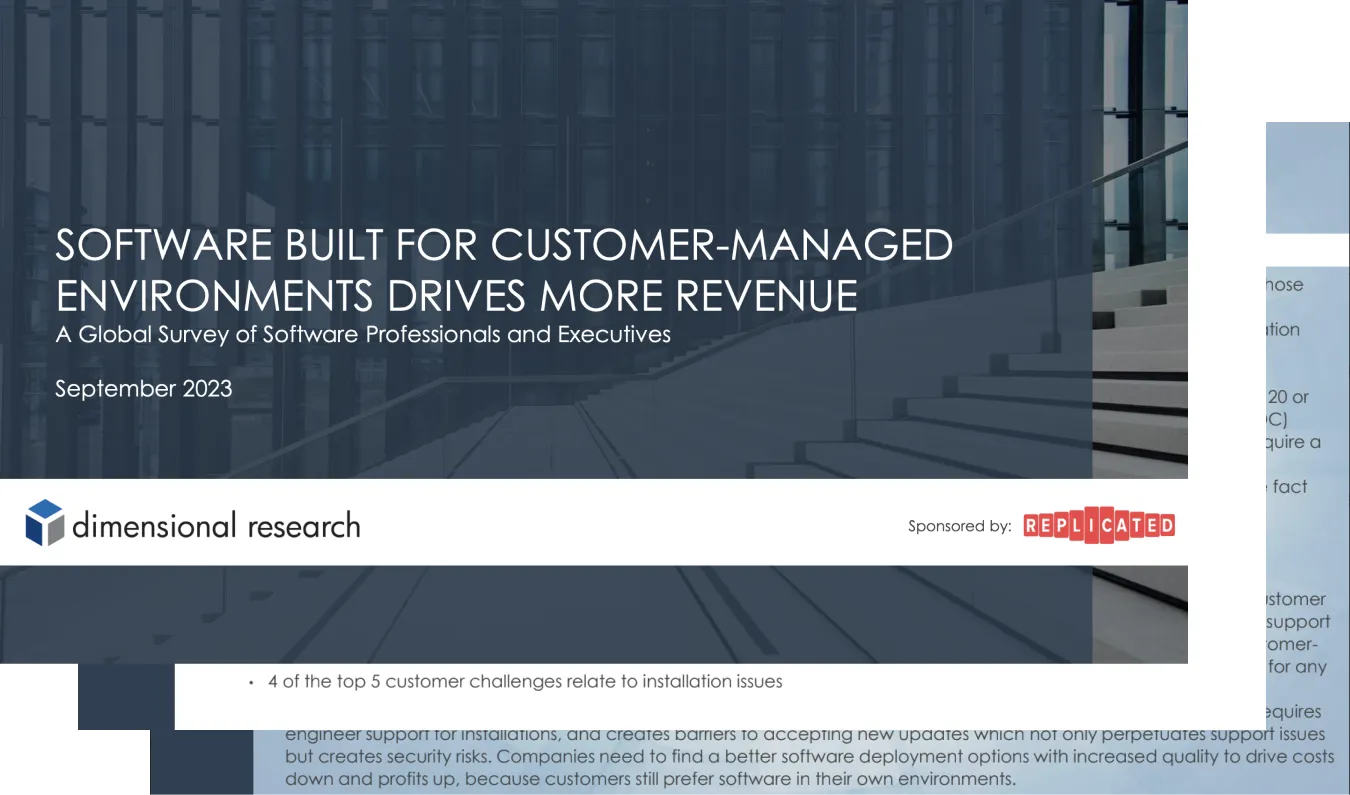Click the line starting "but creates security risks"
This screenshot has height=795, width=1350.
809,757
